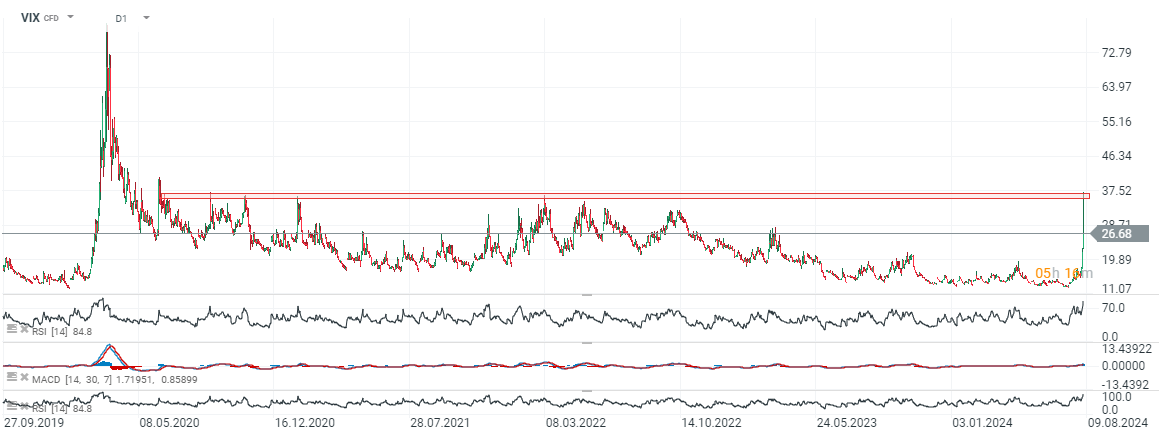Screen dimensions: 1161x440
Task: Select the red resistance rectangle drawing
Action: tap(600, 196)
